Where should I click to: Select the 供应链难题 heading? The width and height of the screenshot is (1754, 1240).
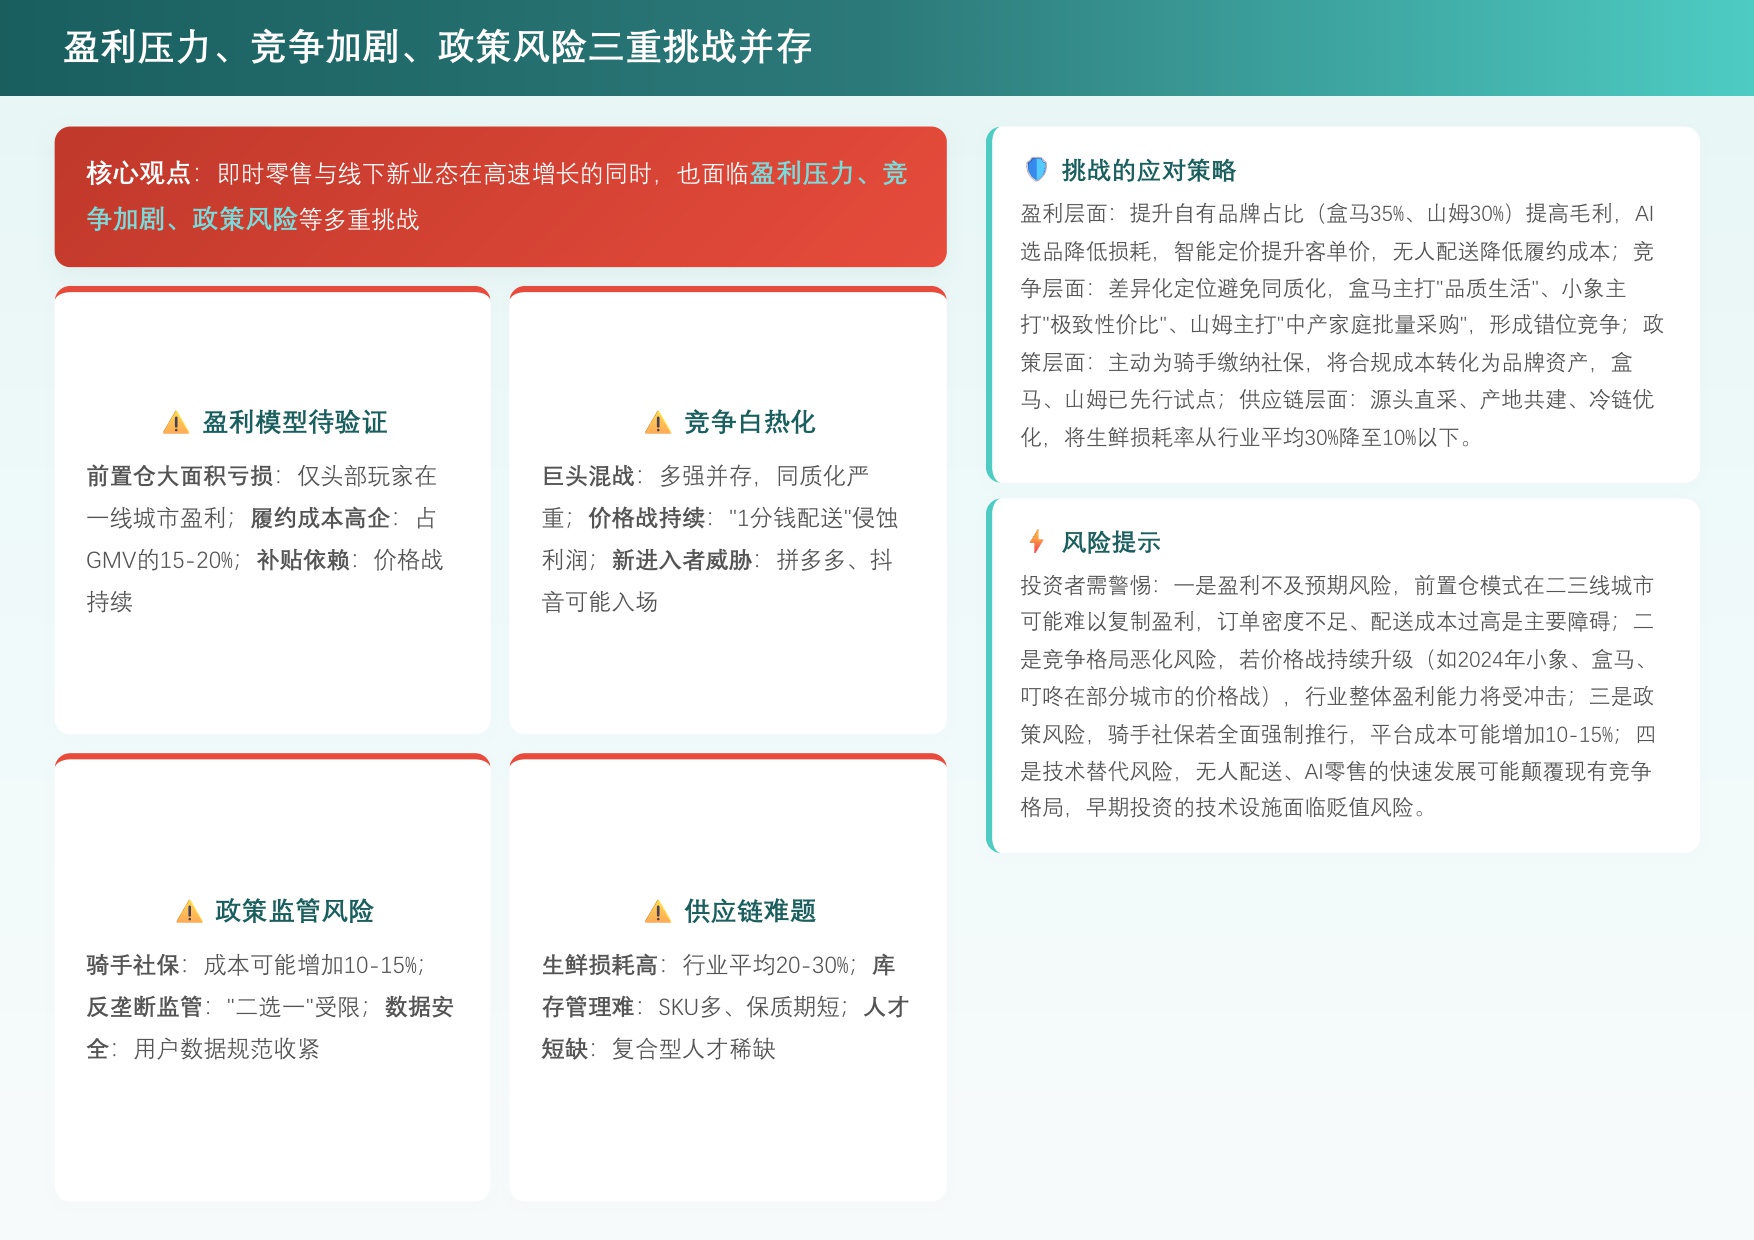[751, 912]
